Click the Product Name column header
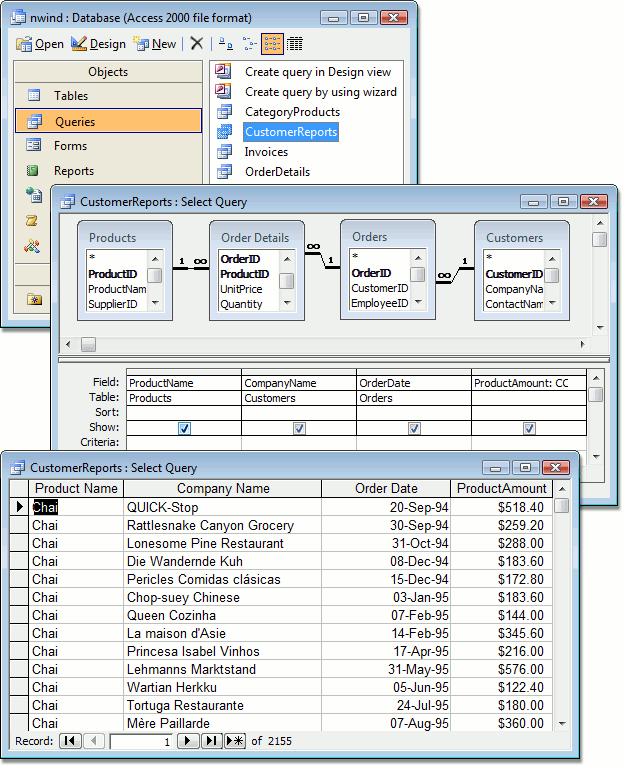 [x=76, y=489]
